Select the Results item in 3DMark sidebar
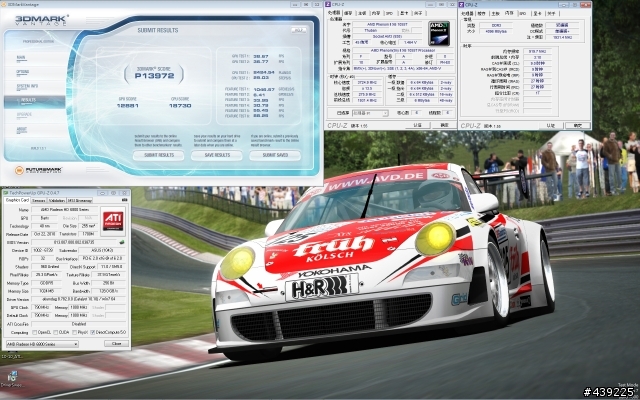 [x=34, y=100]
